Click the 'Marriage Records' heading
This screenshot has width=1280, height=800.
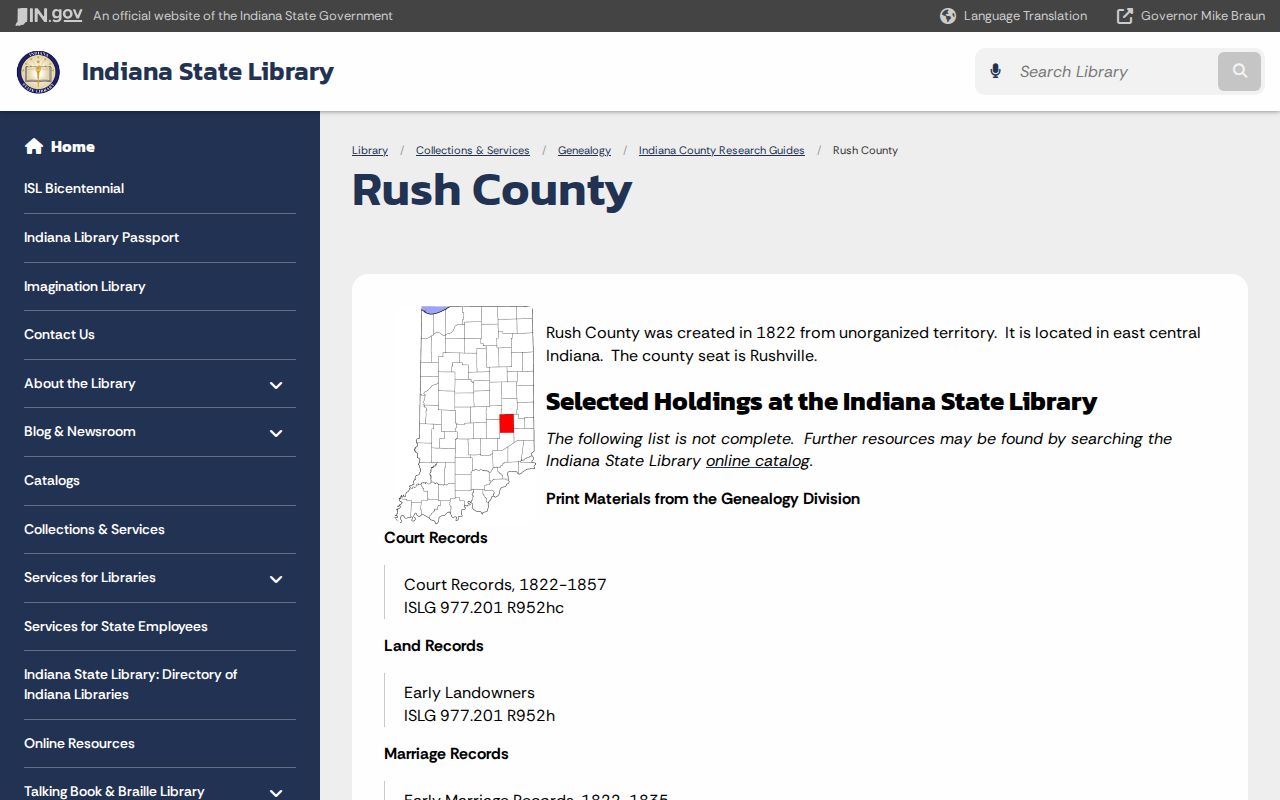pos(446,754)
